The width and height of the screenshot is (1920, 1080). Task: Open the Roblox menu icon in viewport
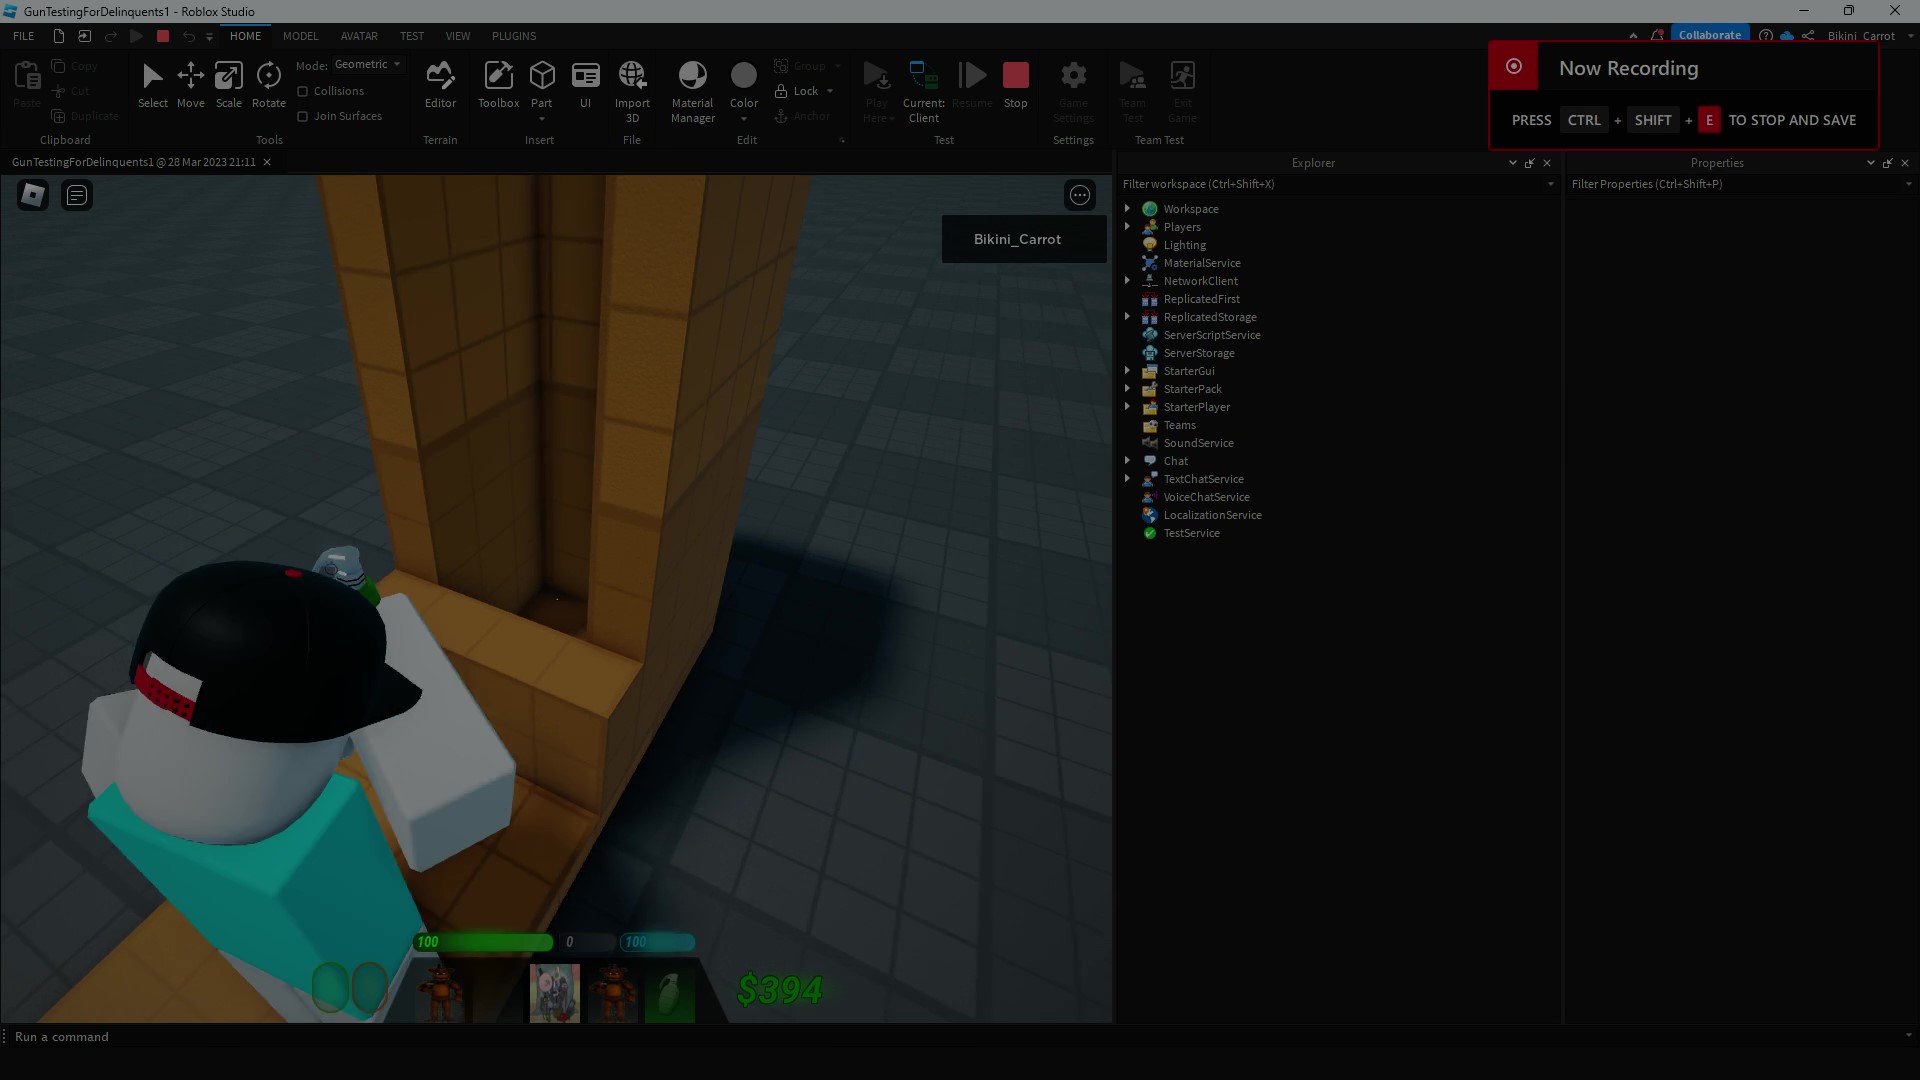point(33,195)
